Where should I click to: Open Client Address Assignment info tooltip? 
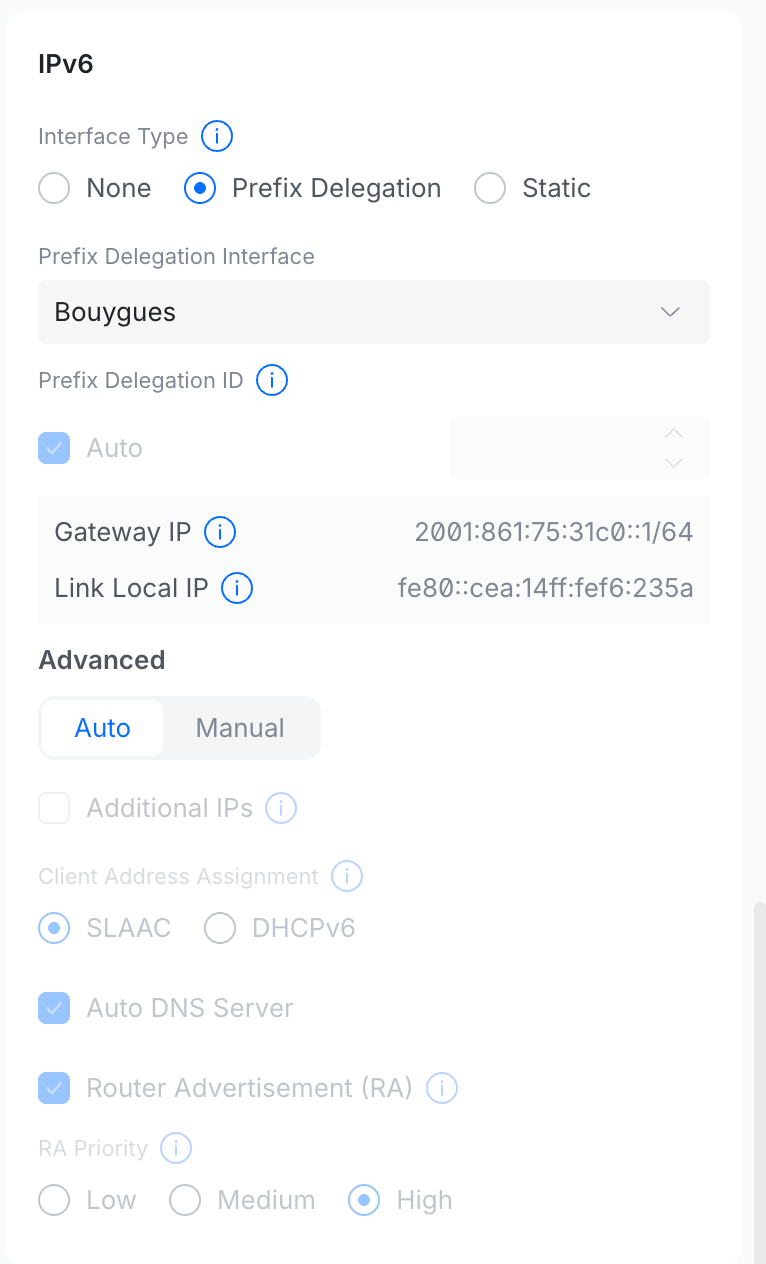coord(347,876)
